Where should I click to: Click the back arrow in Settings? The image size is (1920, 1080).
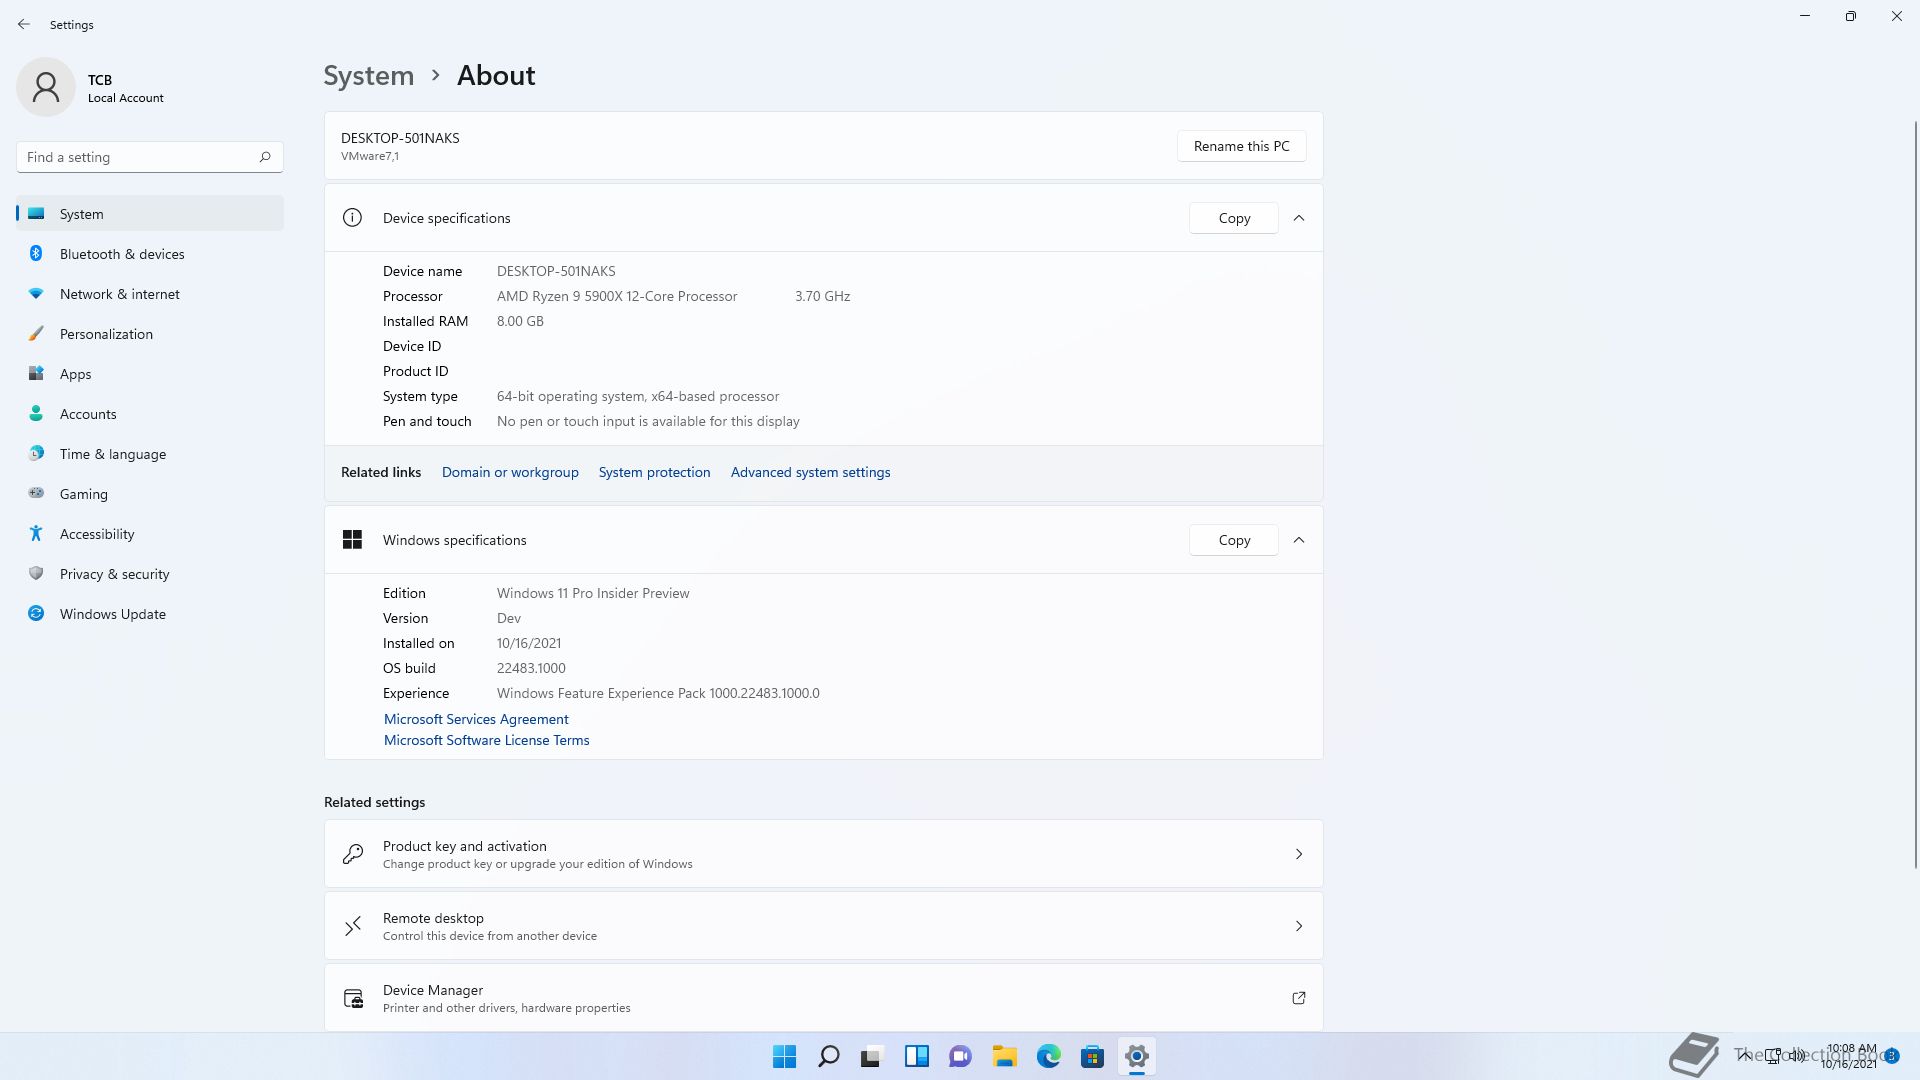(24, 24)
